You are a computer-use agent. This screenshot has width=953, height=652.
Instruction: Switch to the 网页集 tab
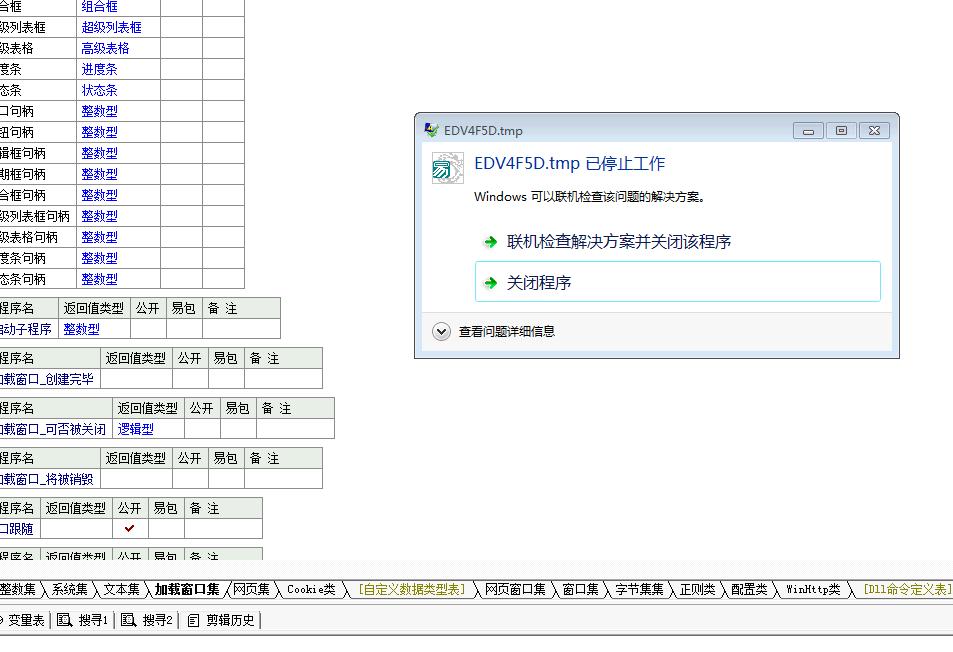251,590
